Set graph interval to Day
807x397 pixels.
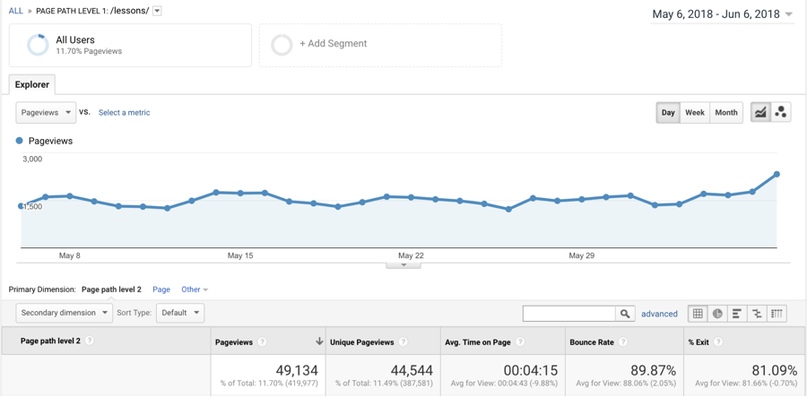point(668,112)
